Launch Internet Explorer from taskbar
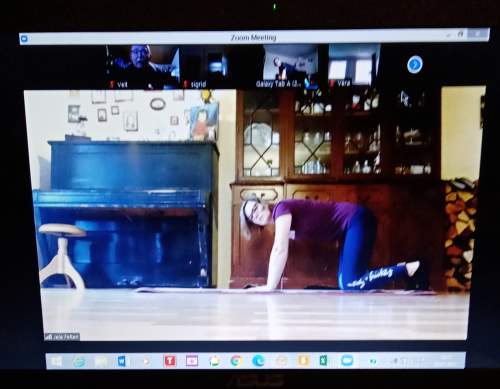 tap(79, 361)
